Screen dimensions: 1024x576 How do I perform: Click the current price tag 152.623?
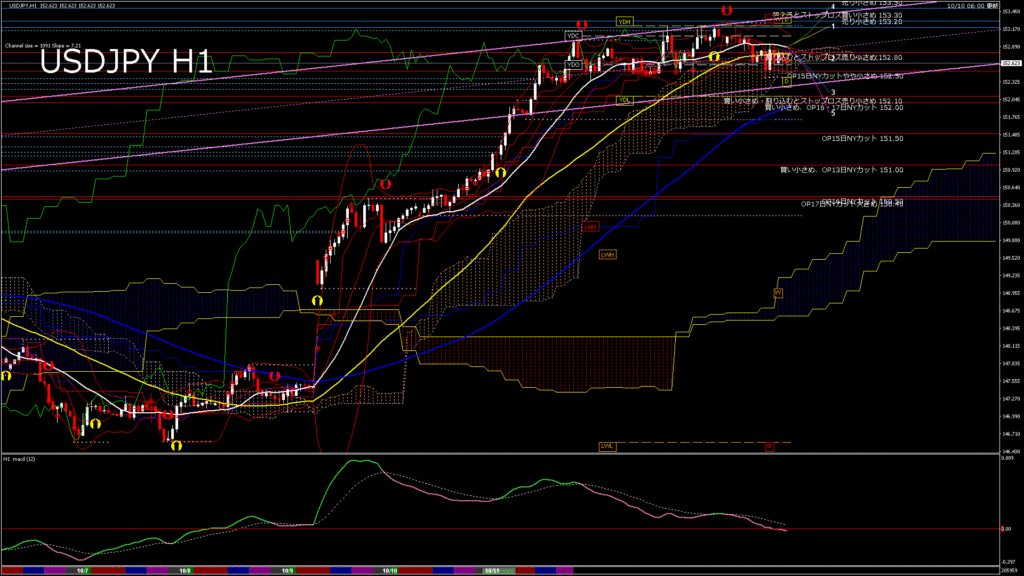(x=1010, y=62)
